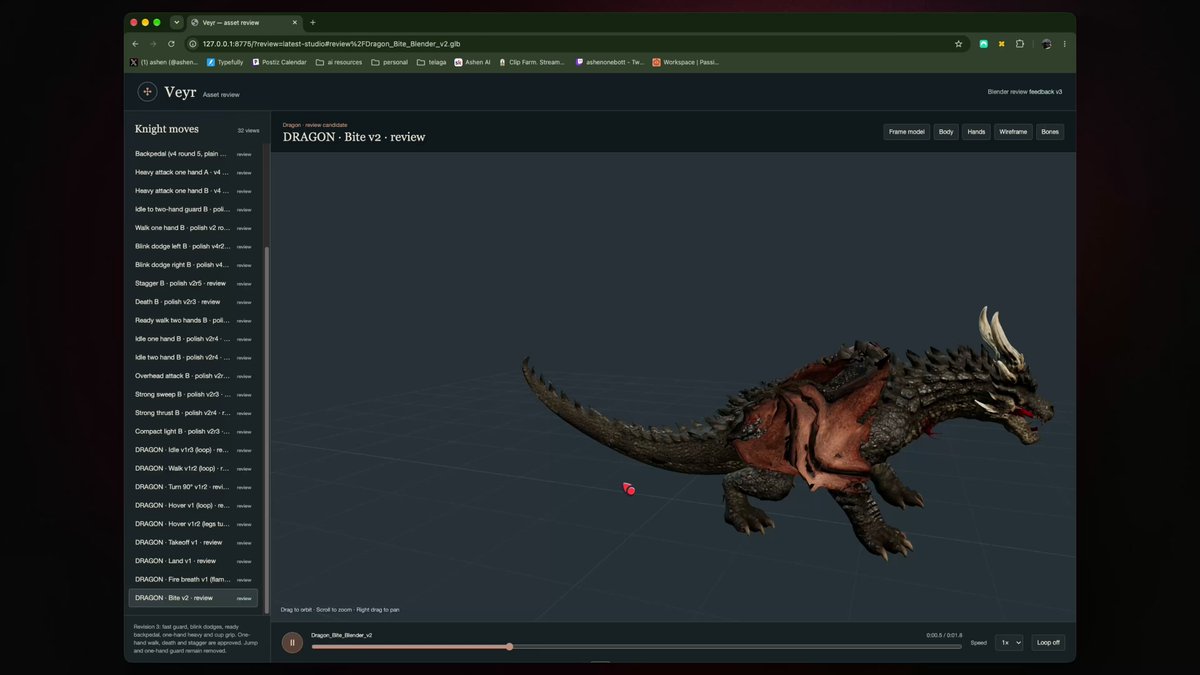Viewport: 1200px width, 675px height.
Task: Open the Ashen AI bookmark
Action: (472, 62)
